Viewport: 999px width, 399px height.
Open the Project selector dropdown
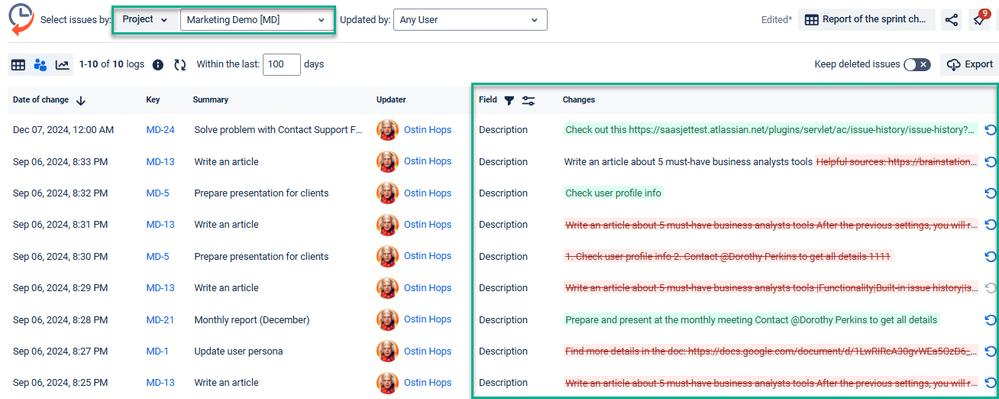(145, 19)
